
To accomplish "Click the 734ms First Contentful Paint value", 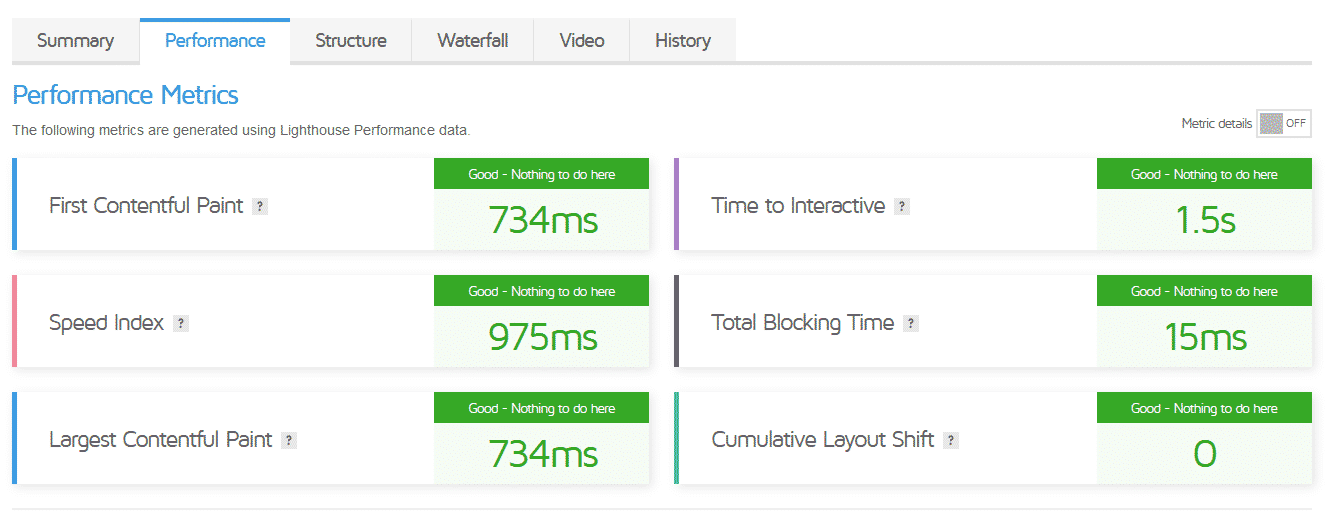I will [x=543, y=220].
